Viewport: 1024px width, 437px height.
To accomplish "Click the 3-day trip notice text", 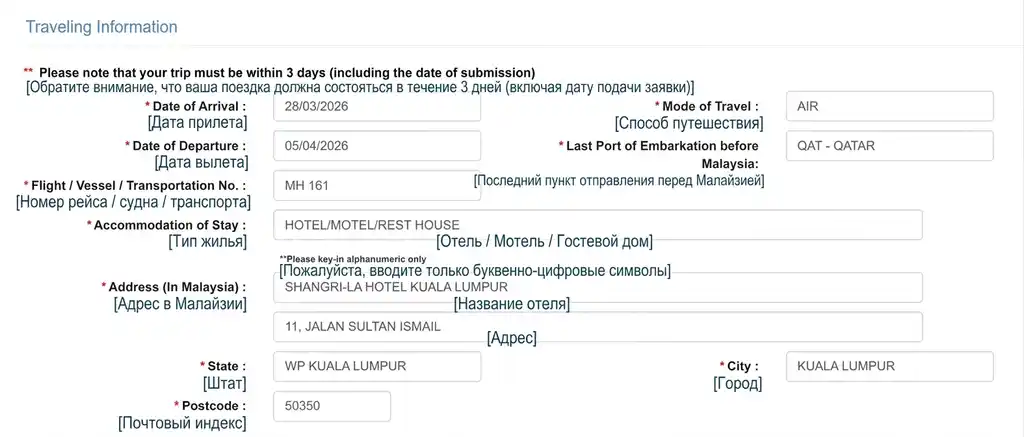I will (286, 73).
